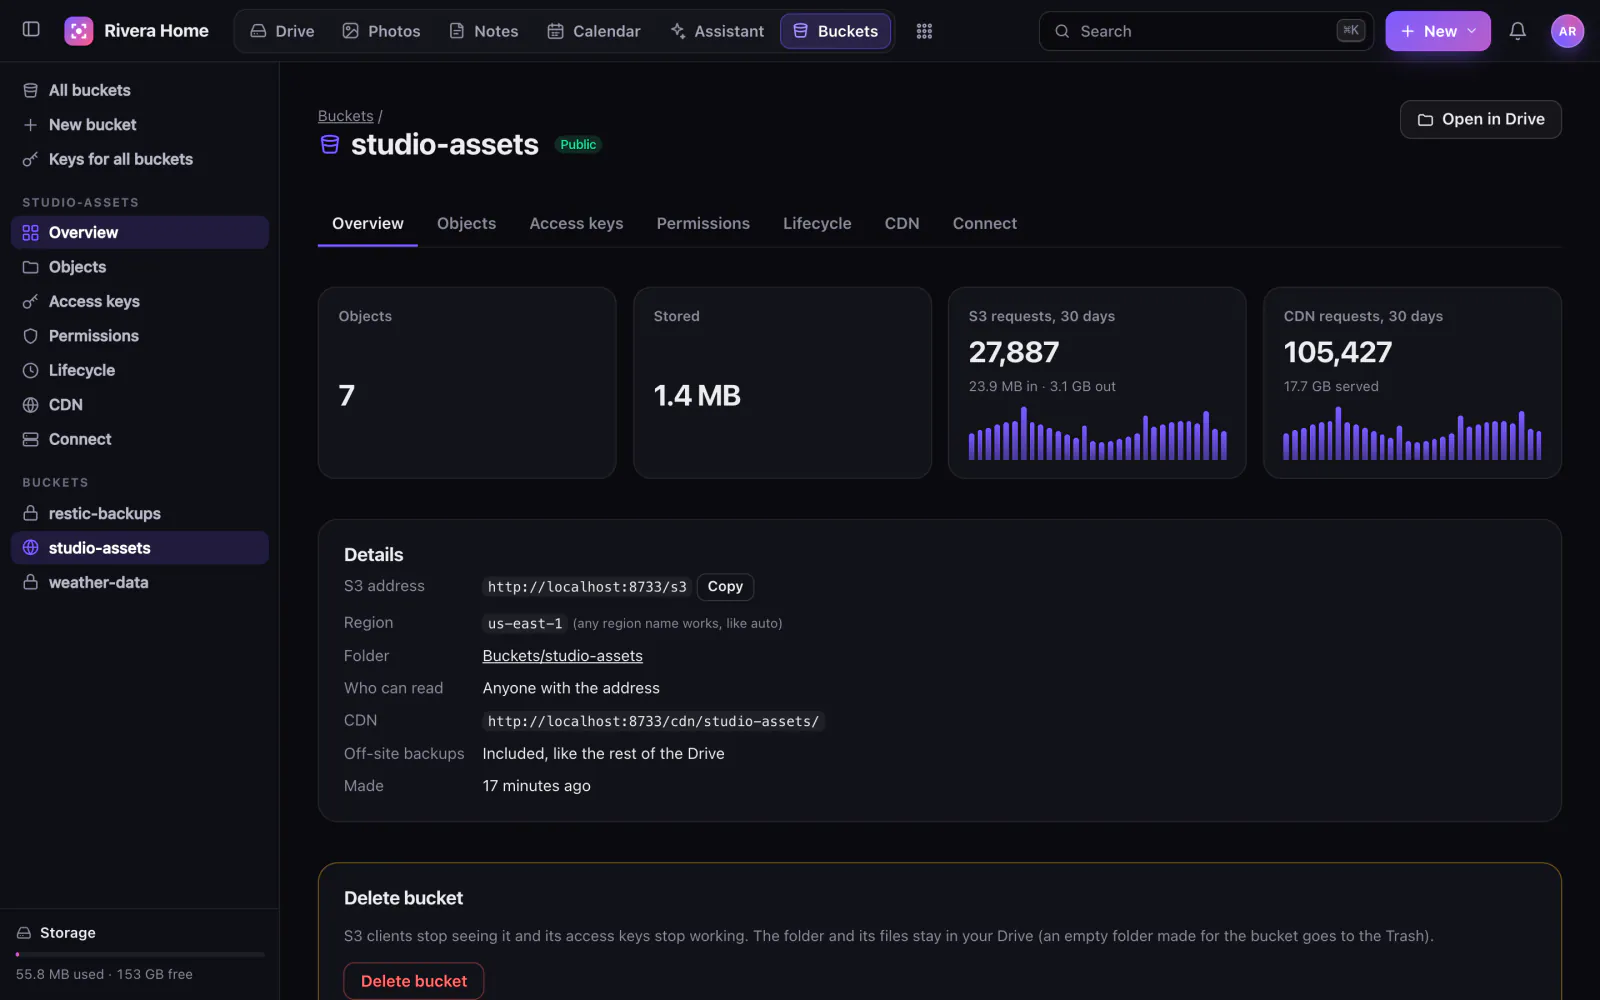Click the Open in Drive button

coord(1481,119)
